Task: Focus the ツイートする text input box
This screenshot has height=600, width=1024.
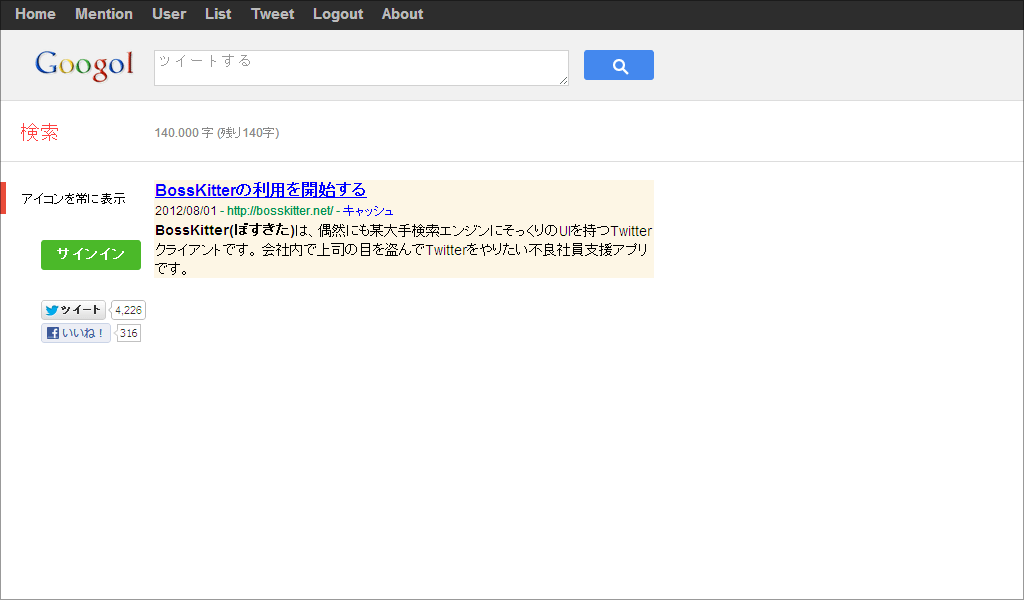Action: tap(361, 68)
